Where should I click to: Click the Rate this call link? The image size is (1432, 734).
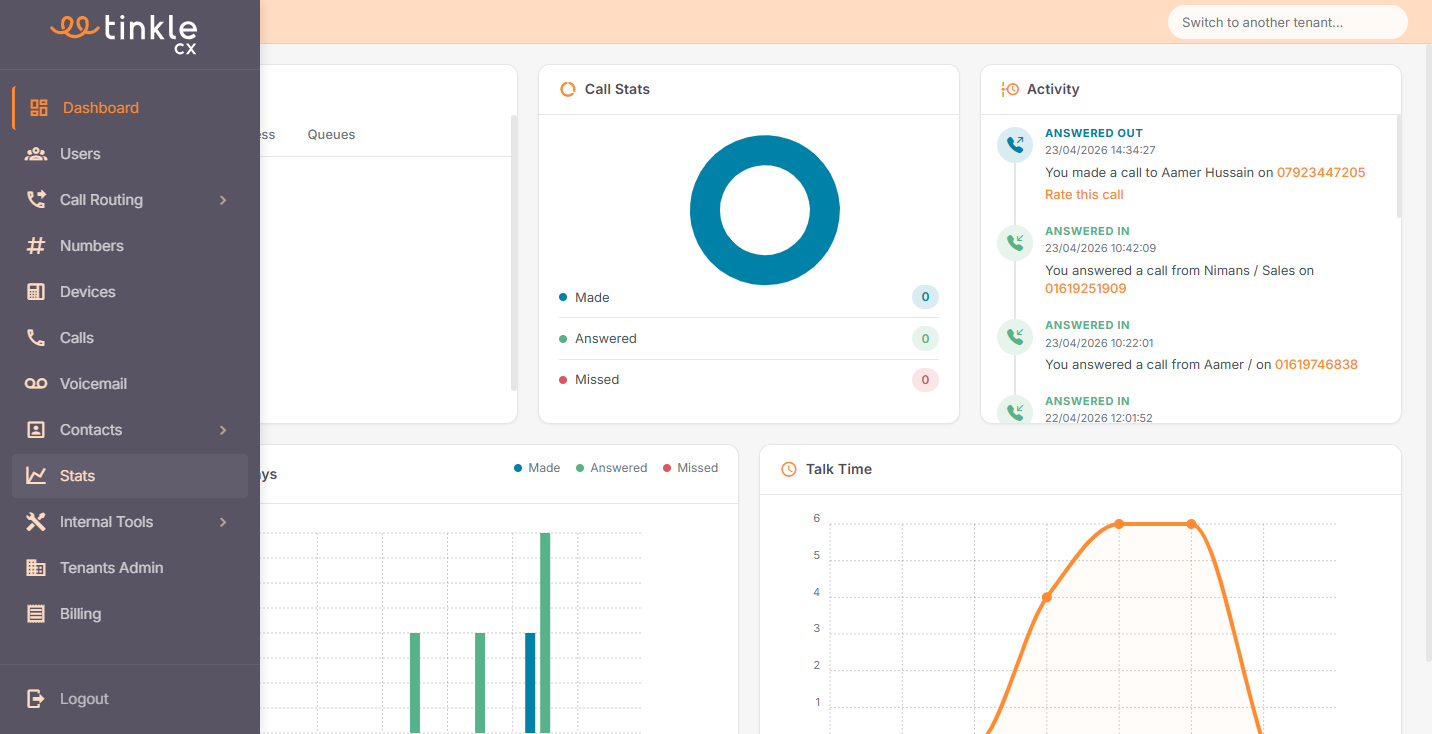click(1084, 195)
